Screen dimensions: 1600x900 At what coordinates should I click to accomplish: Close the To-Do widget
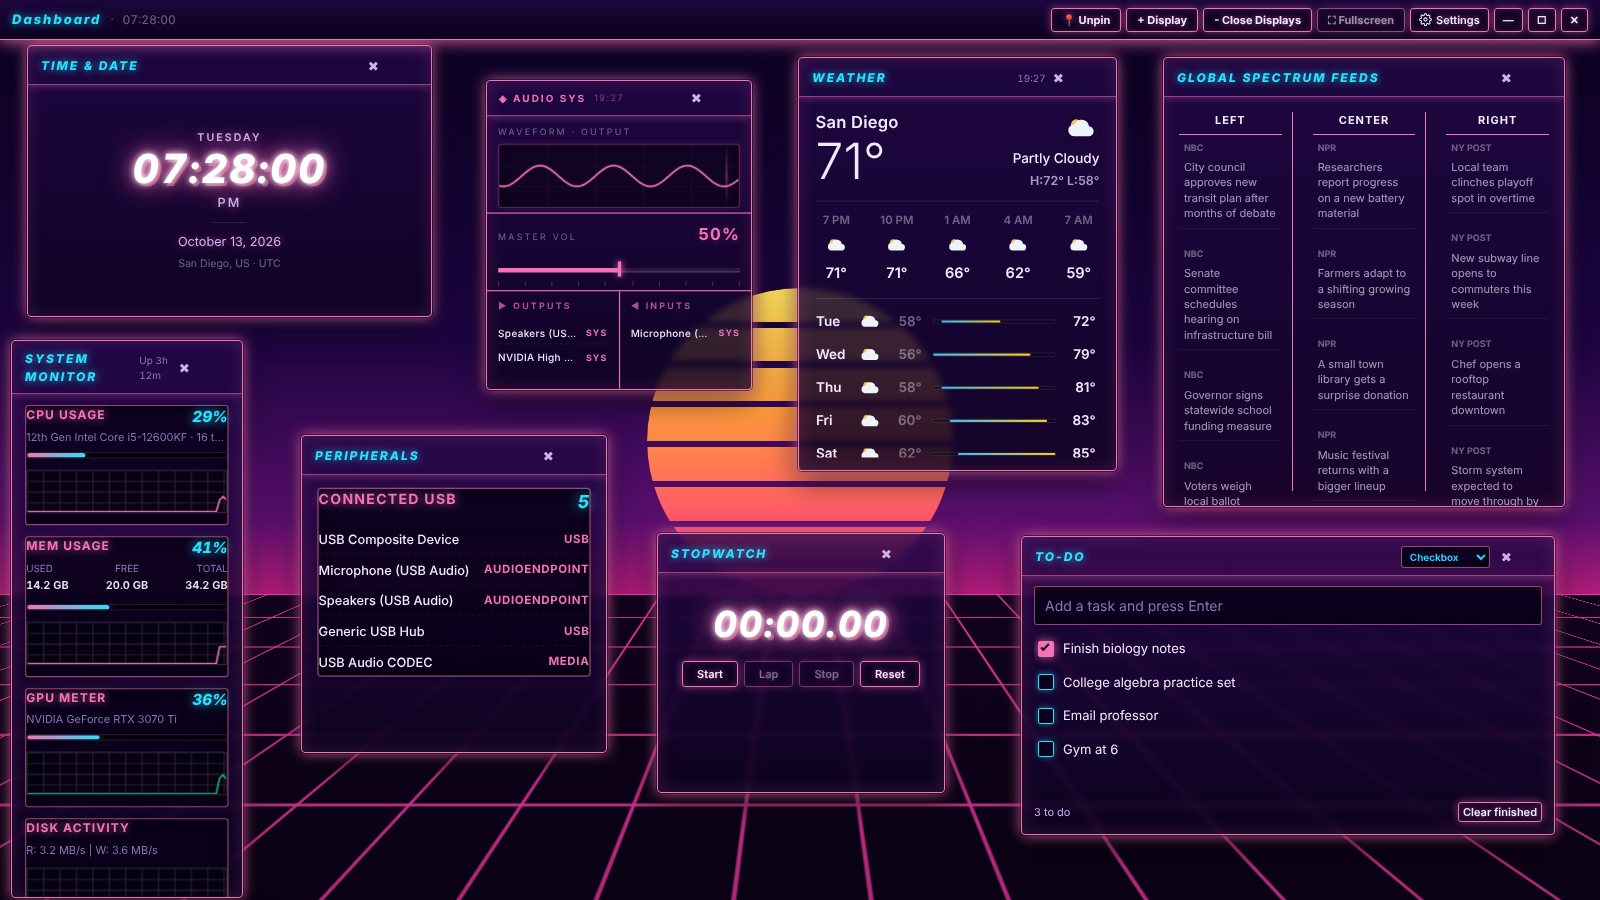(1506, 557)
